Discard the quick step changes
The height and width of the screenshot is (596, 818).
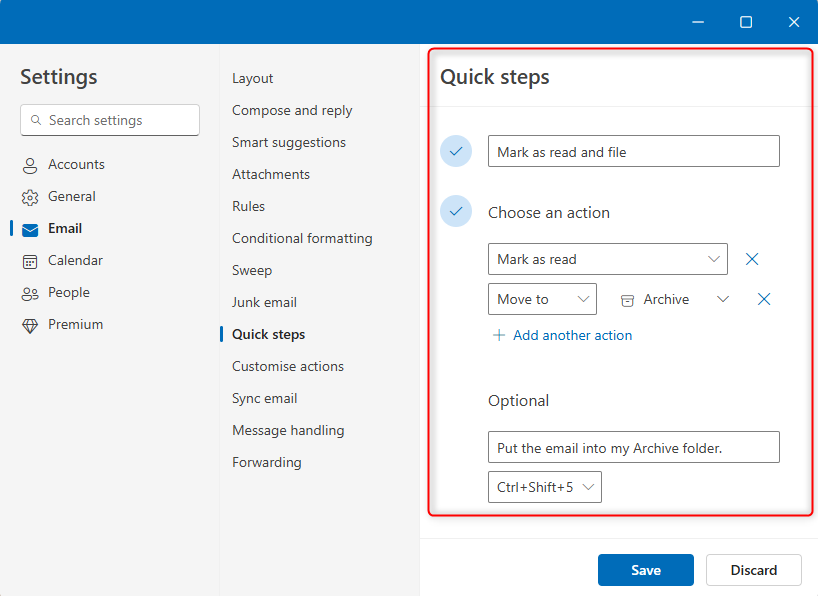(753, 570)
